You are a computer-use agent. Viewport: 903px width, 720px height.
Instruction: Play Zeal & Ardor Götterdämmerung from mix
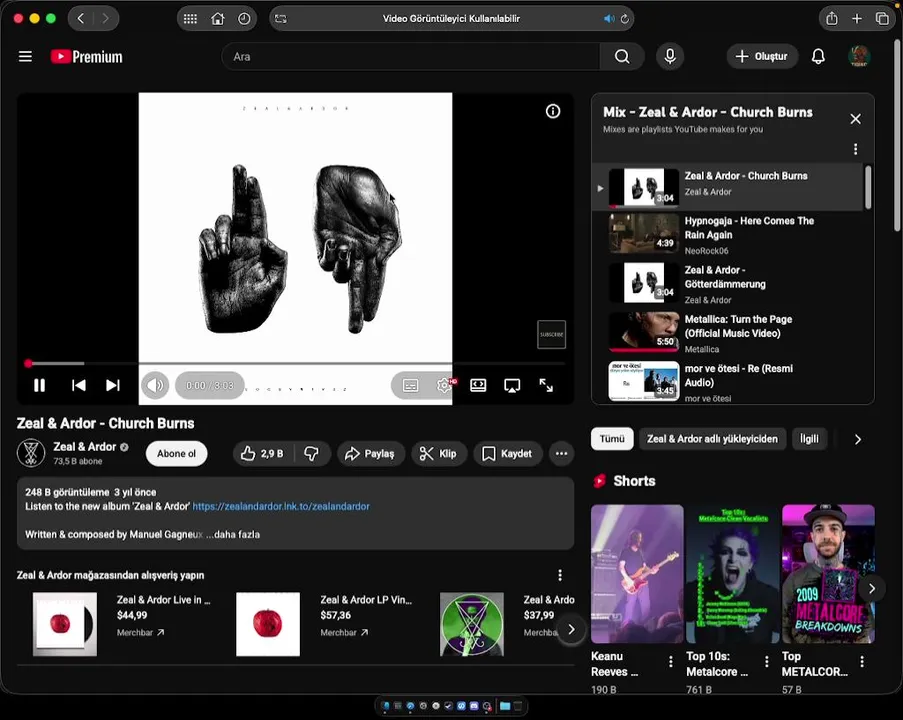coord(727,284)
